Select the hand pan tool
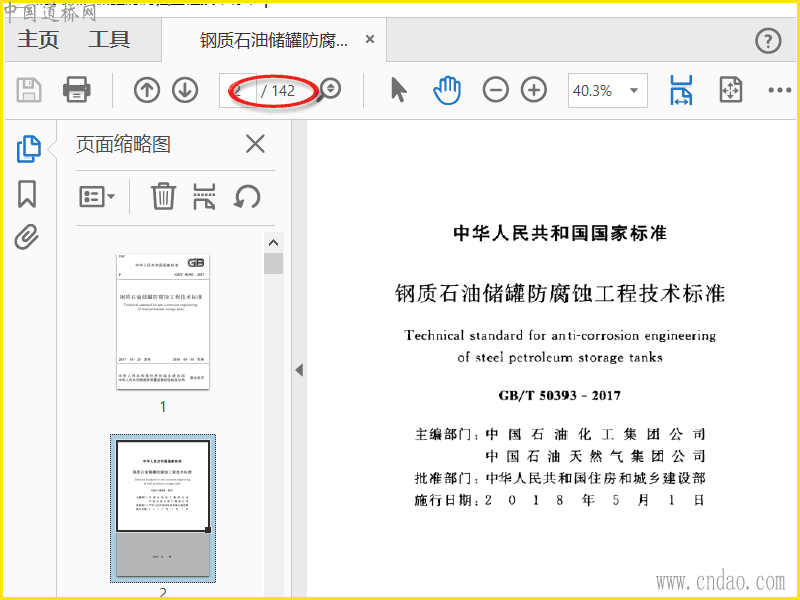 (x=447, y=90)
